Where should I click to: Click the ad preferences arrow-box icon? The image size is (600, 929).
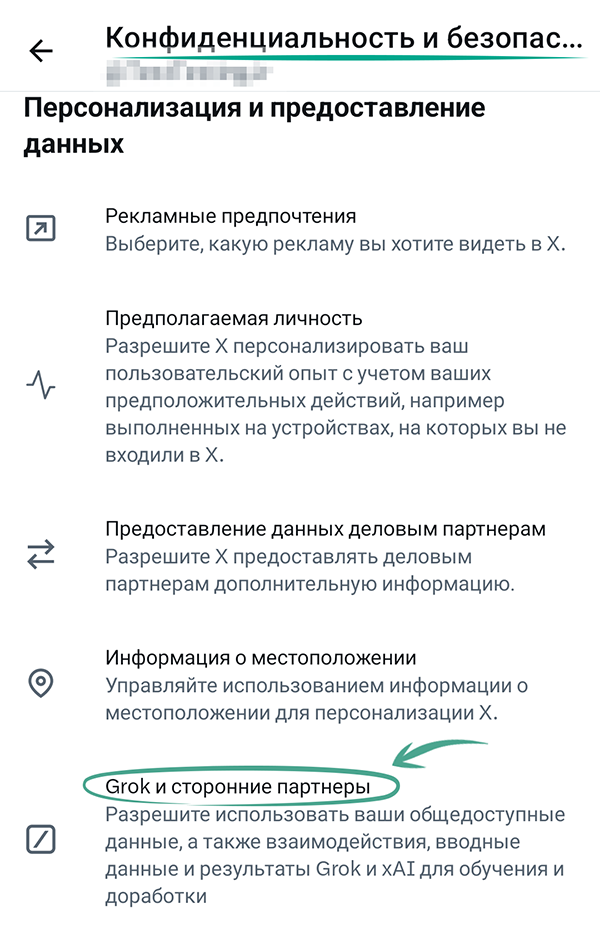coord(41,229)
